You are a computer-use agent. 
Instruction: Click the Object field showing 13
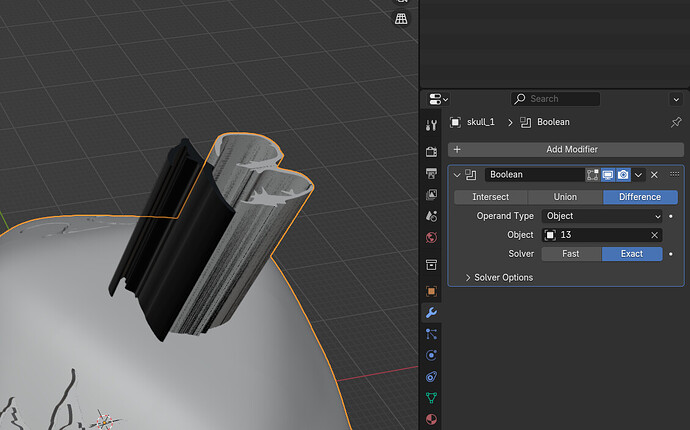click(x=596, y=235)
